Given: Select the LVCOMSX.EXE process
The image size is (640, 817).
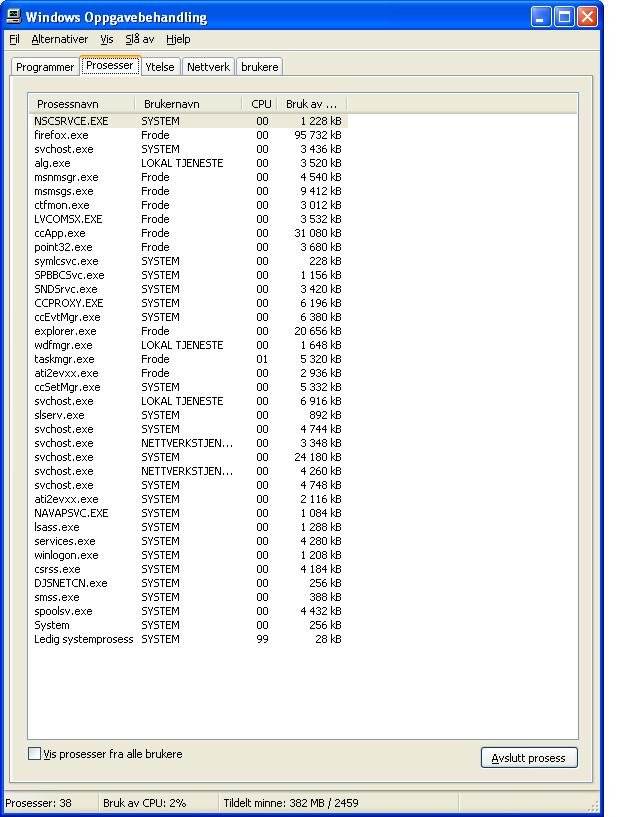Looking at the screenshot, I should click(x=188, y=219).
